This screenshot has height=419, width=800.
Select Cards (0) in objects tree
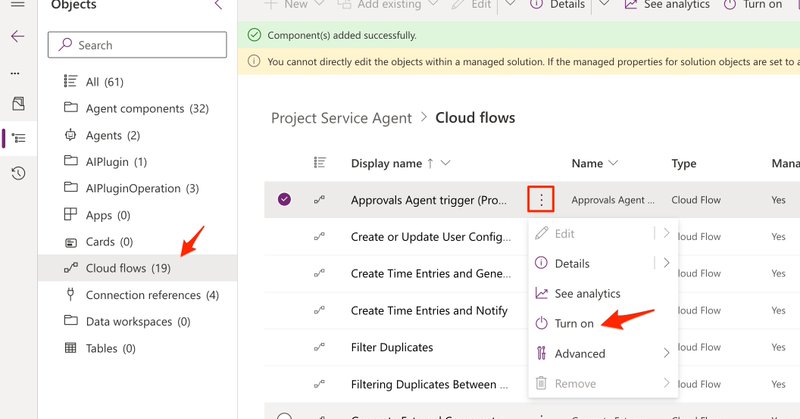(137, 241)
